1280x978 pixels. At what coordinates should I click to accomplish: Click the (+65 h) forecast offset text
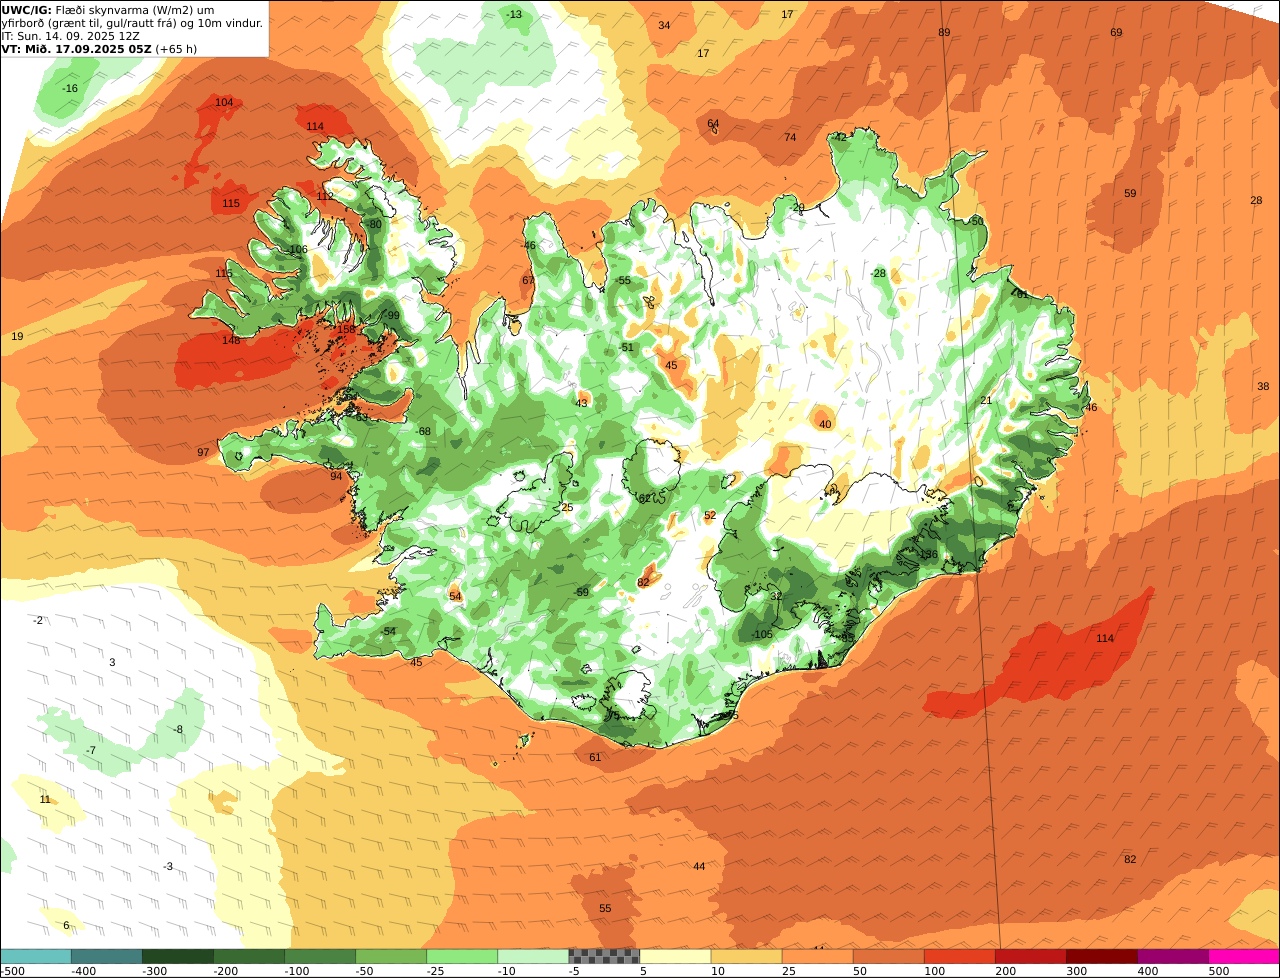(x=177, y=49)
